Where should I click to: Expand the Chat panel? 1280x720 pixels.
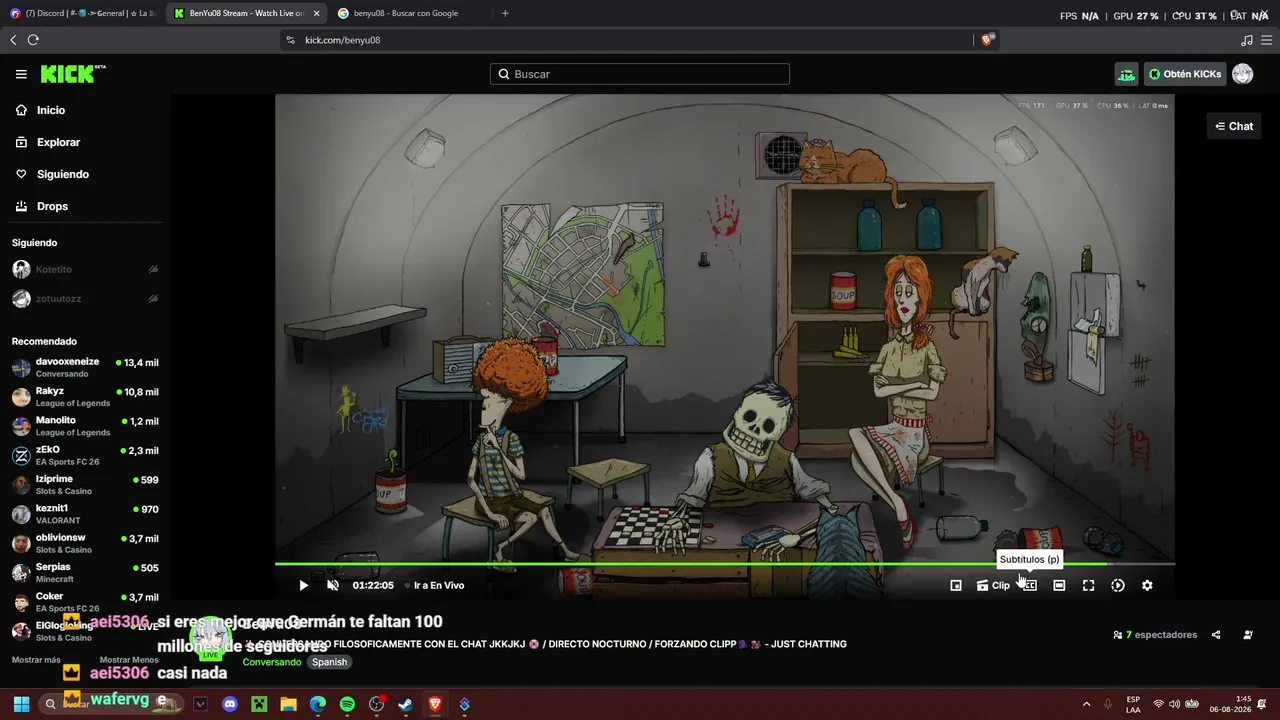pyautogui.click(x=1234, y=126)
